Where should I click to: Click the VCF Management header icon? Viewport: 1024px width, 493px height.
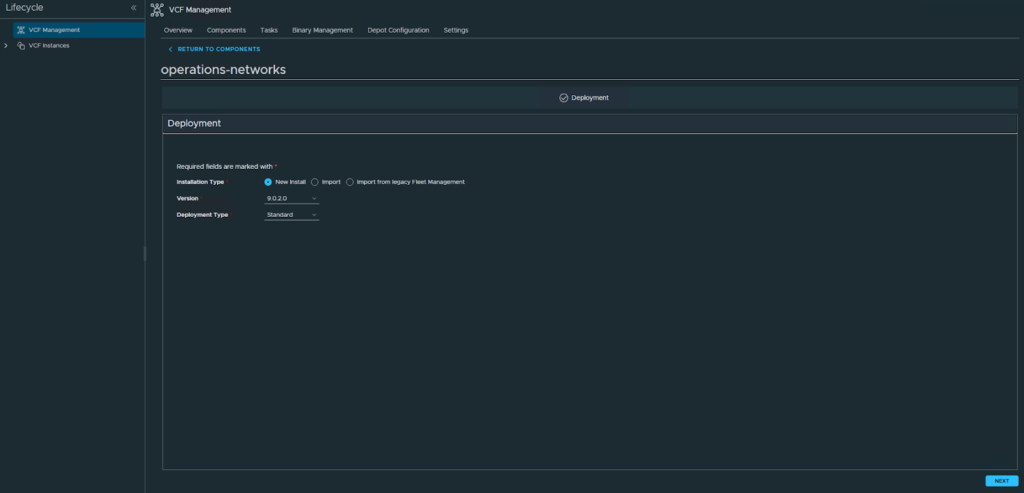click(157, 10)
